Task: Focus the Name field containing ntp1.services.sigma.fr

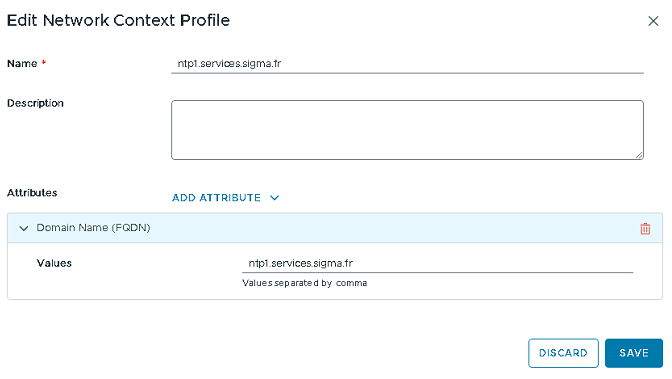Action: [407, 64]
